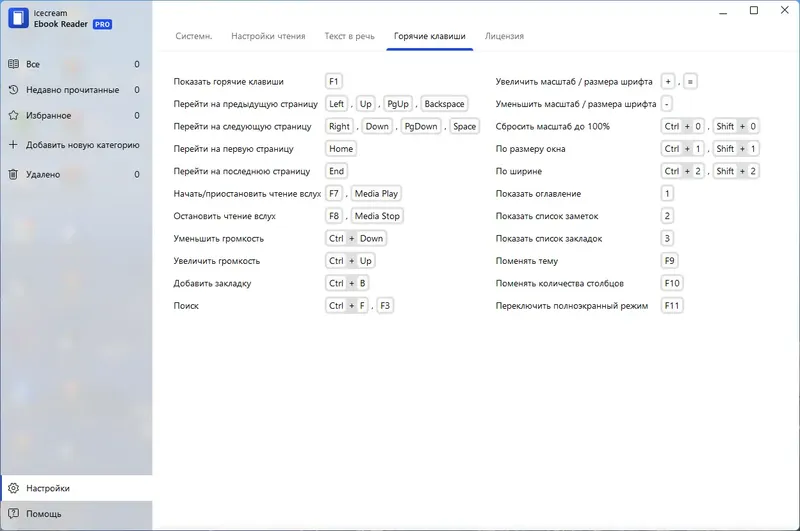Open the Избранное category
This screenshot has width=800, height=531.
click(76, 116)
